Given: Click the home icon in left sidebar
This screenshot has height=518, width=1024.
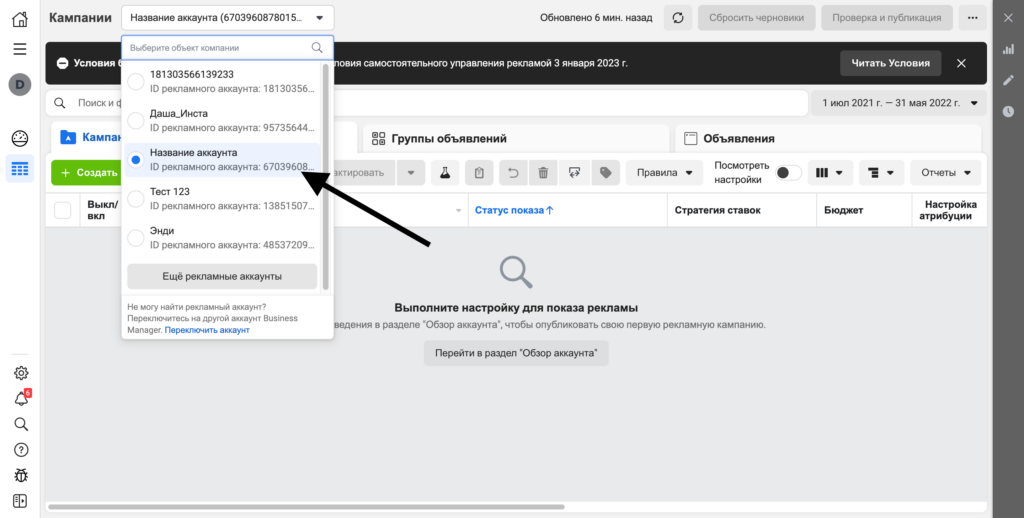Looking at the screenshot, I should (x=20, y=18).
